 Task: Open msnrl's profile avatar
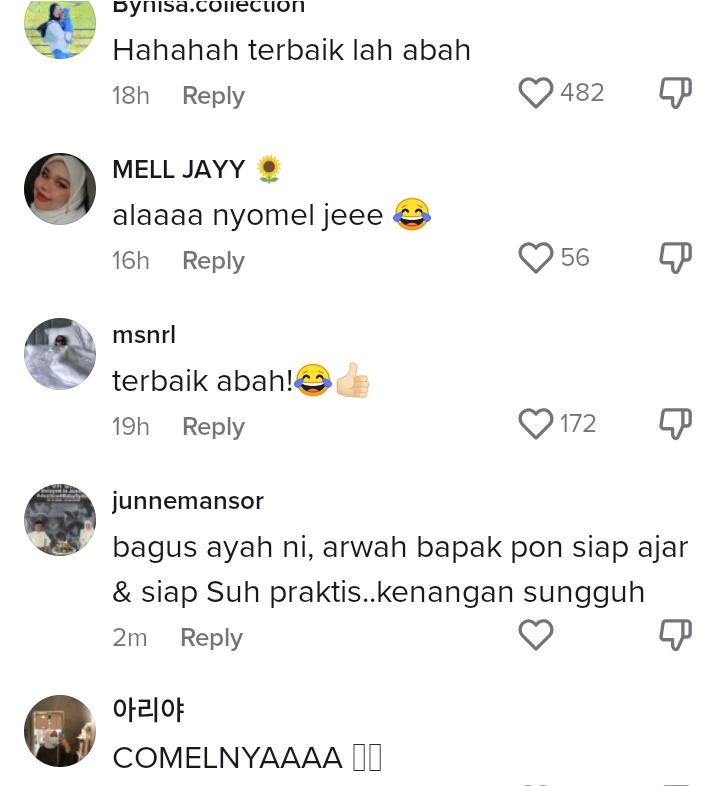tap(60, 354)
